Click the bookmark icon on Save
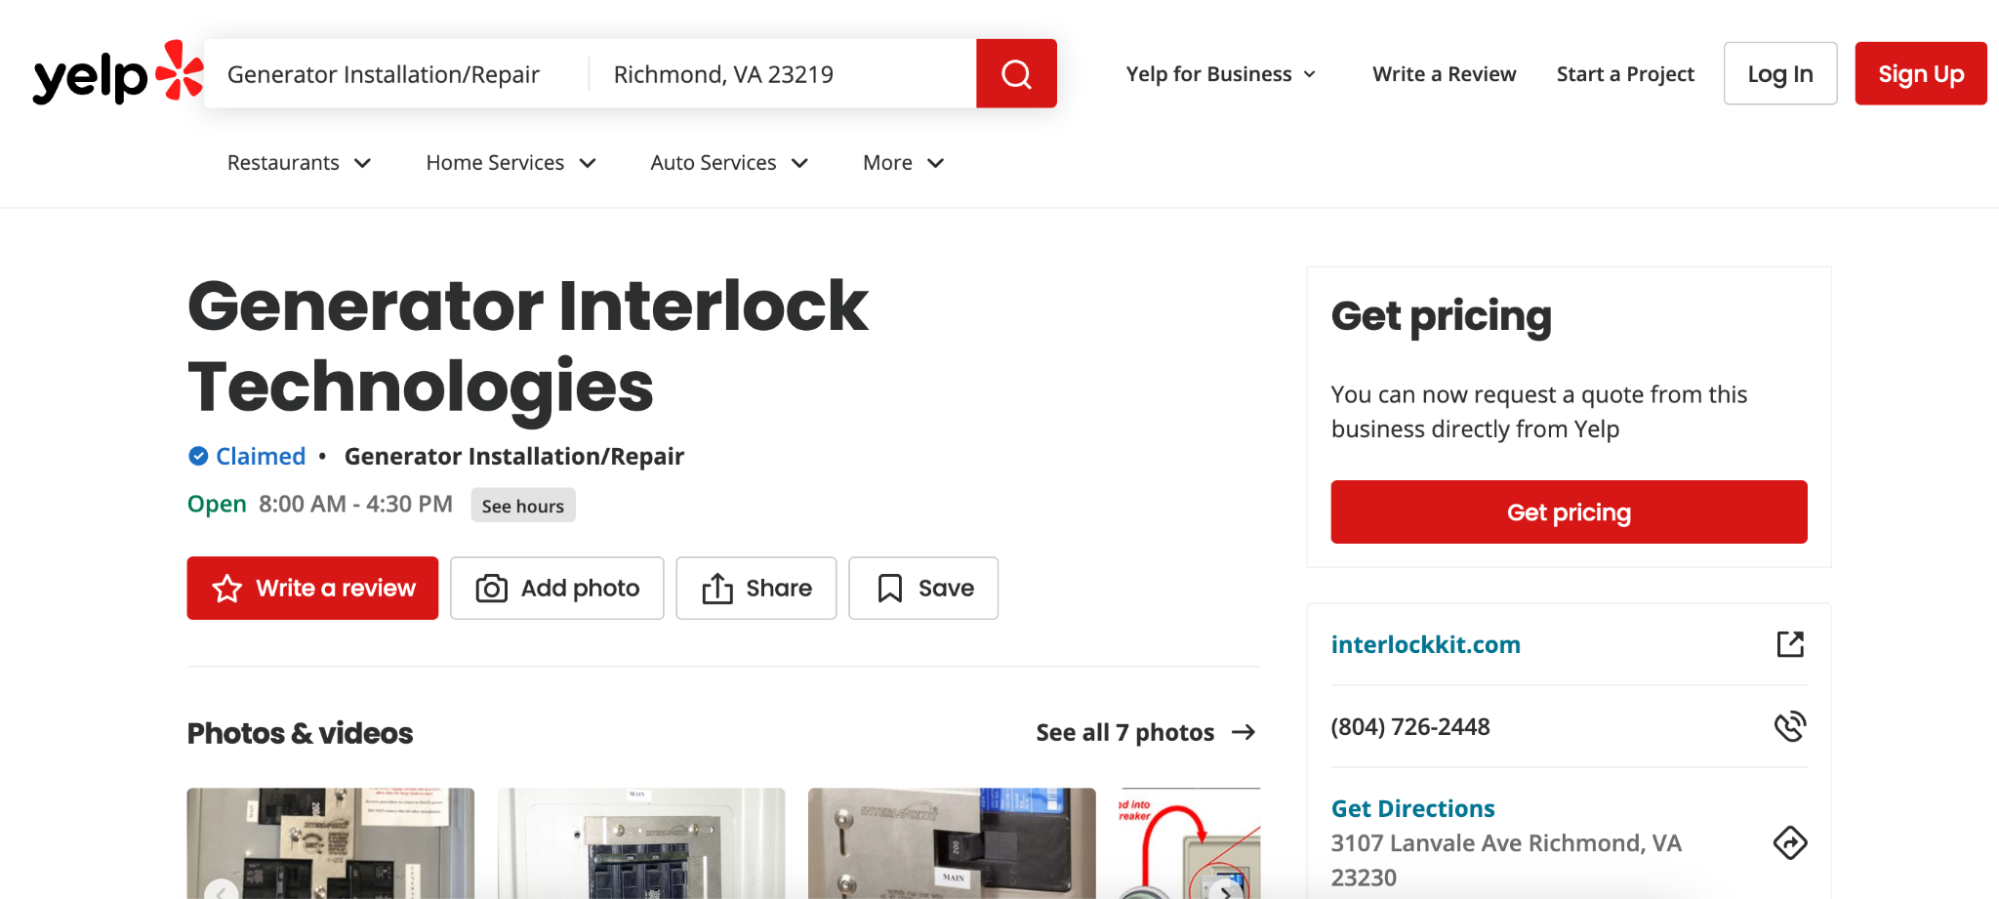Viewport: 1999px width, 899px height. [890, 588]
